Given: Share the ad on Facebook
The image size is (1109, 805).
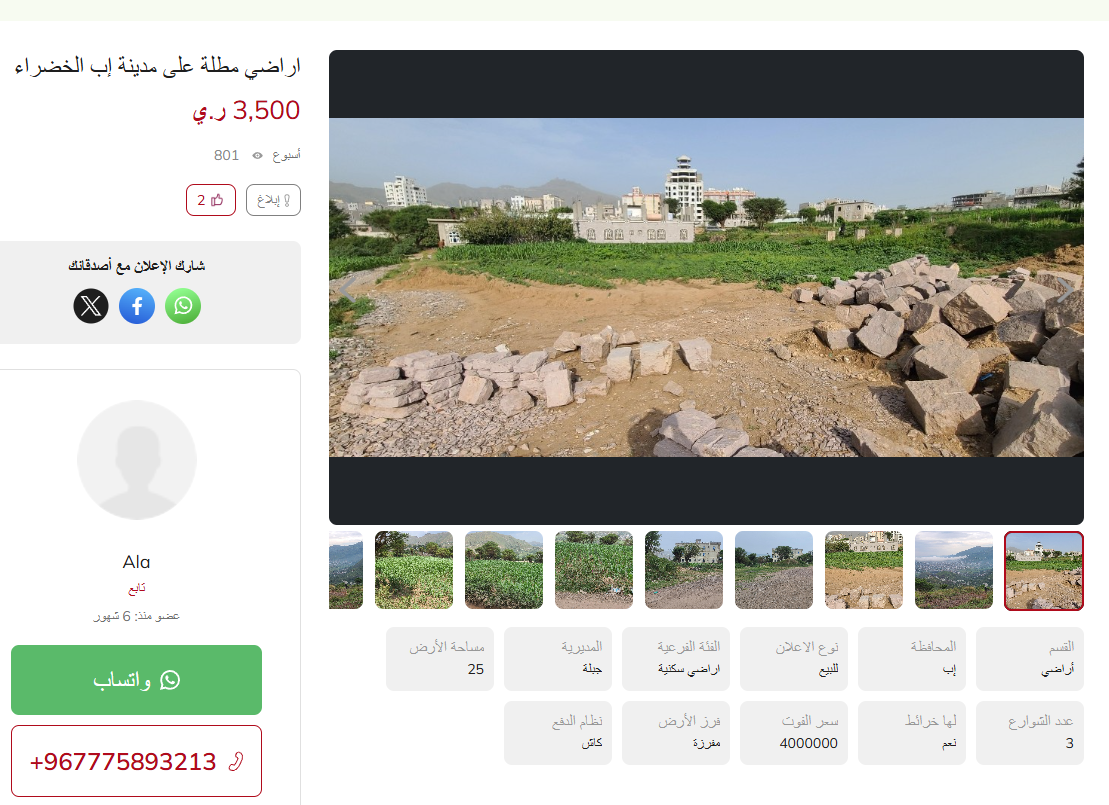Looking at the screenshot, I should [x=137, y=306].
